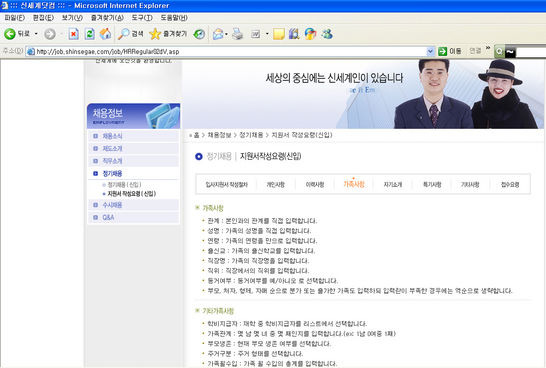This screenshot has height=368, width=546.
Task: Expand the Back button history arrow
Action: tap(36, 34)
